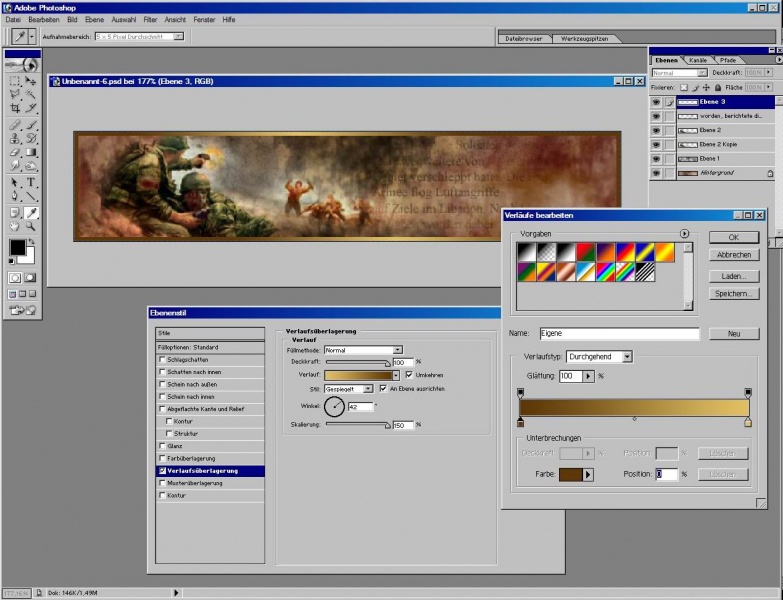Screen dimensions: 783x600
Task: Select the dark brown left color stop
Action: click(520, 422)
